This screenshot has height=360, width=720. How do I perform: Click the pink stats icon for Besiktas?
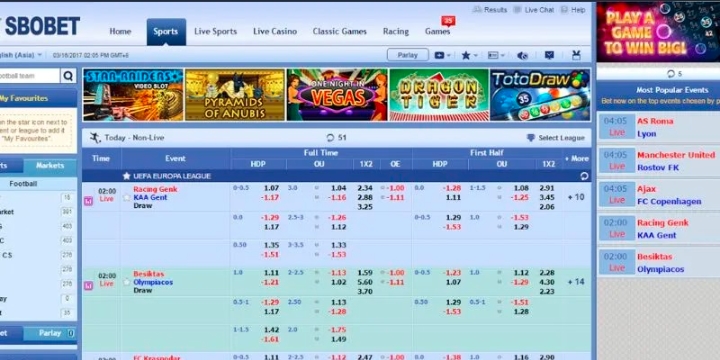pos(88,286)
